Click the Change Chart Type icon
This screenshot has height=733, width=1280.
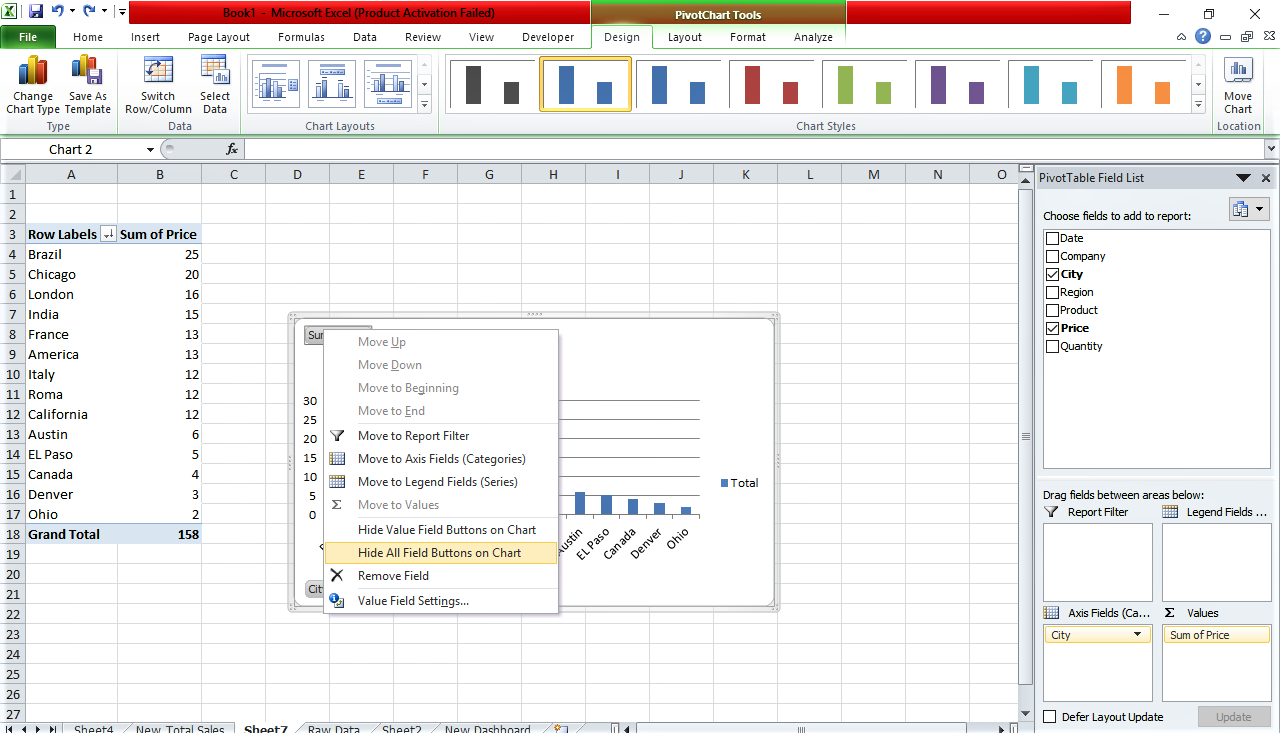(33, 72)
